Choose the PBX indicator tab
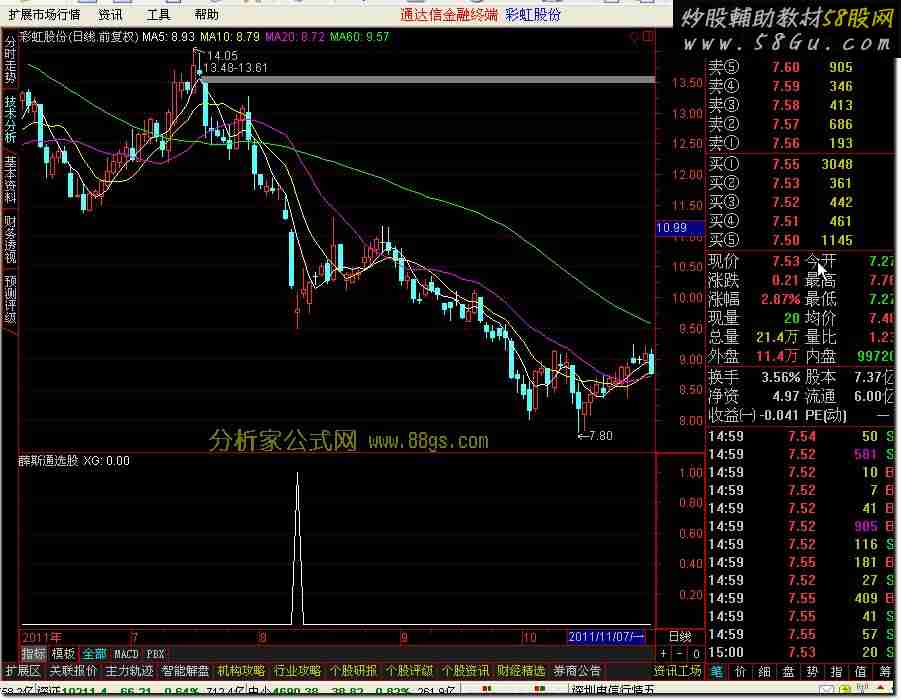 click(x=155, y=654)
